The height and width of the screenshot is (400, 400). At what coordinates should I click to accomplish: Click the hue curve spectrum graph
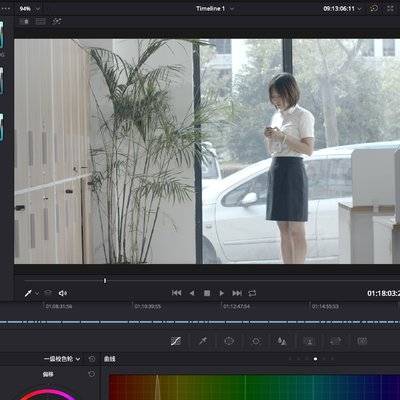(x=254, y=387)
